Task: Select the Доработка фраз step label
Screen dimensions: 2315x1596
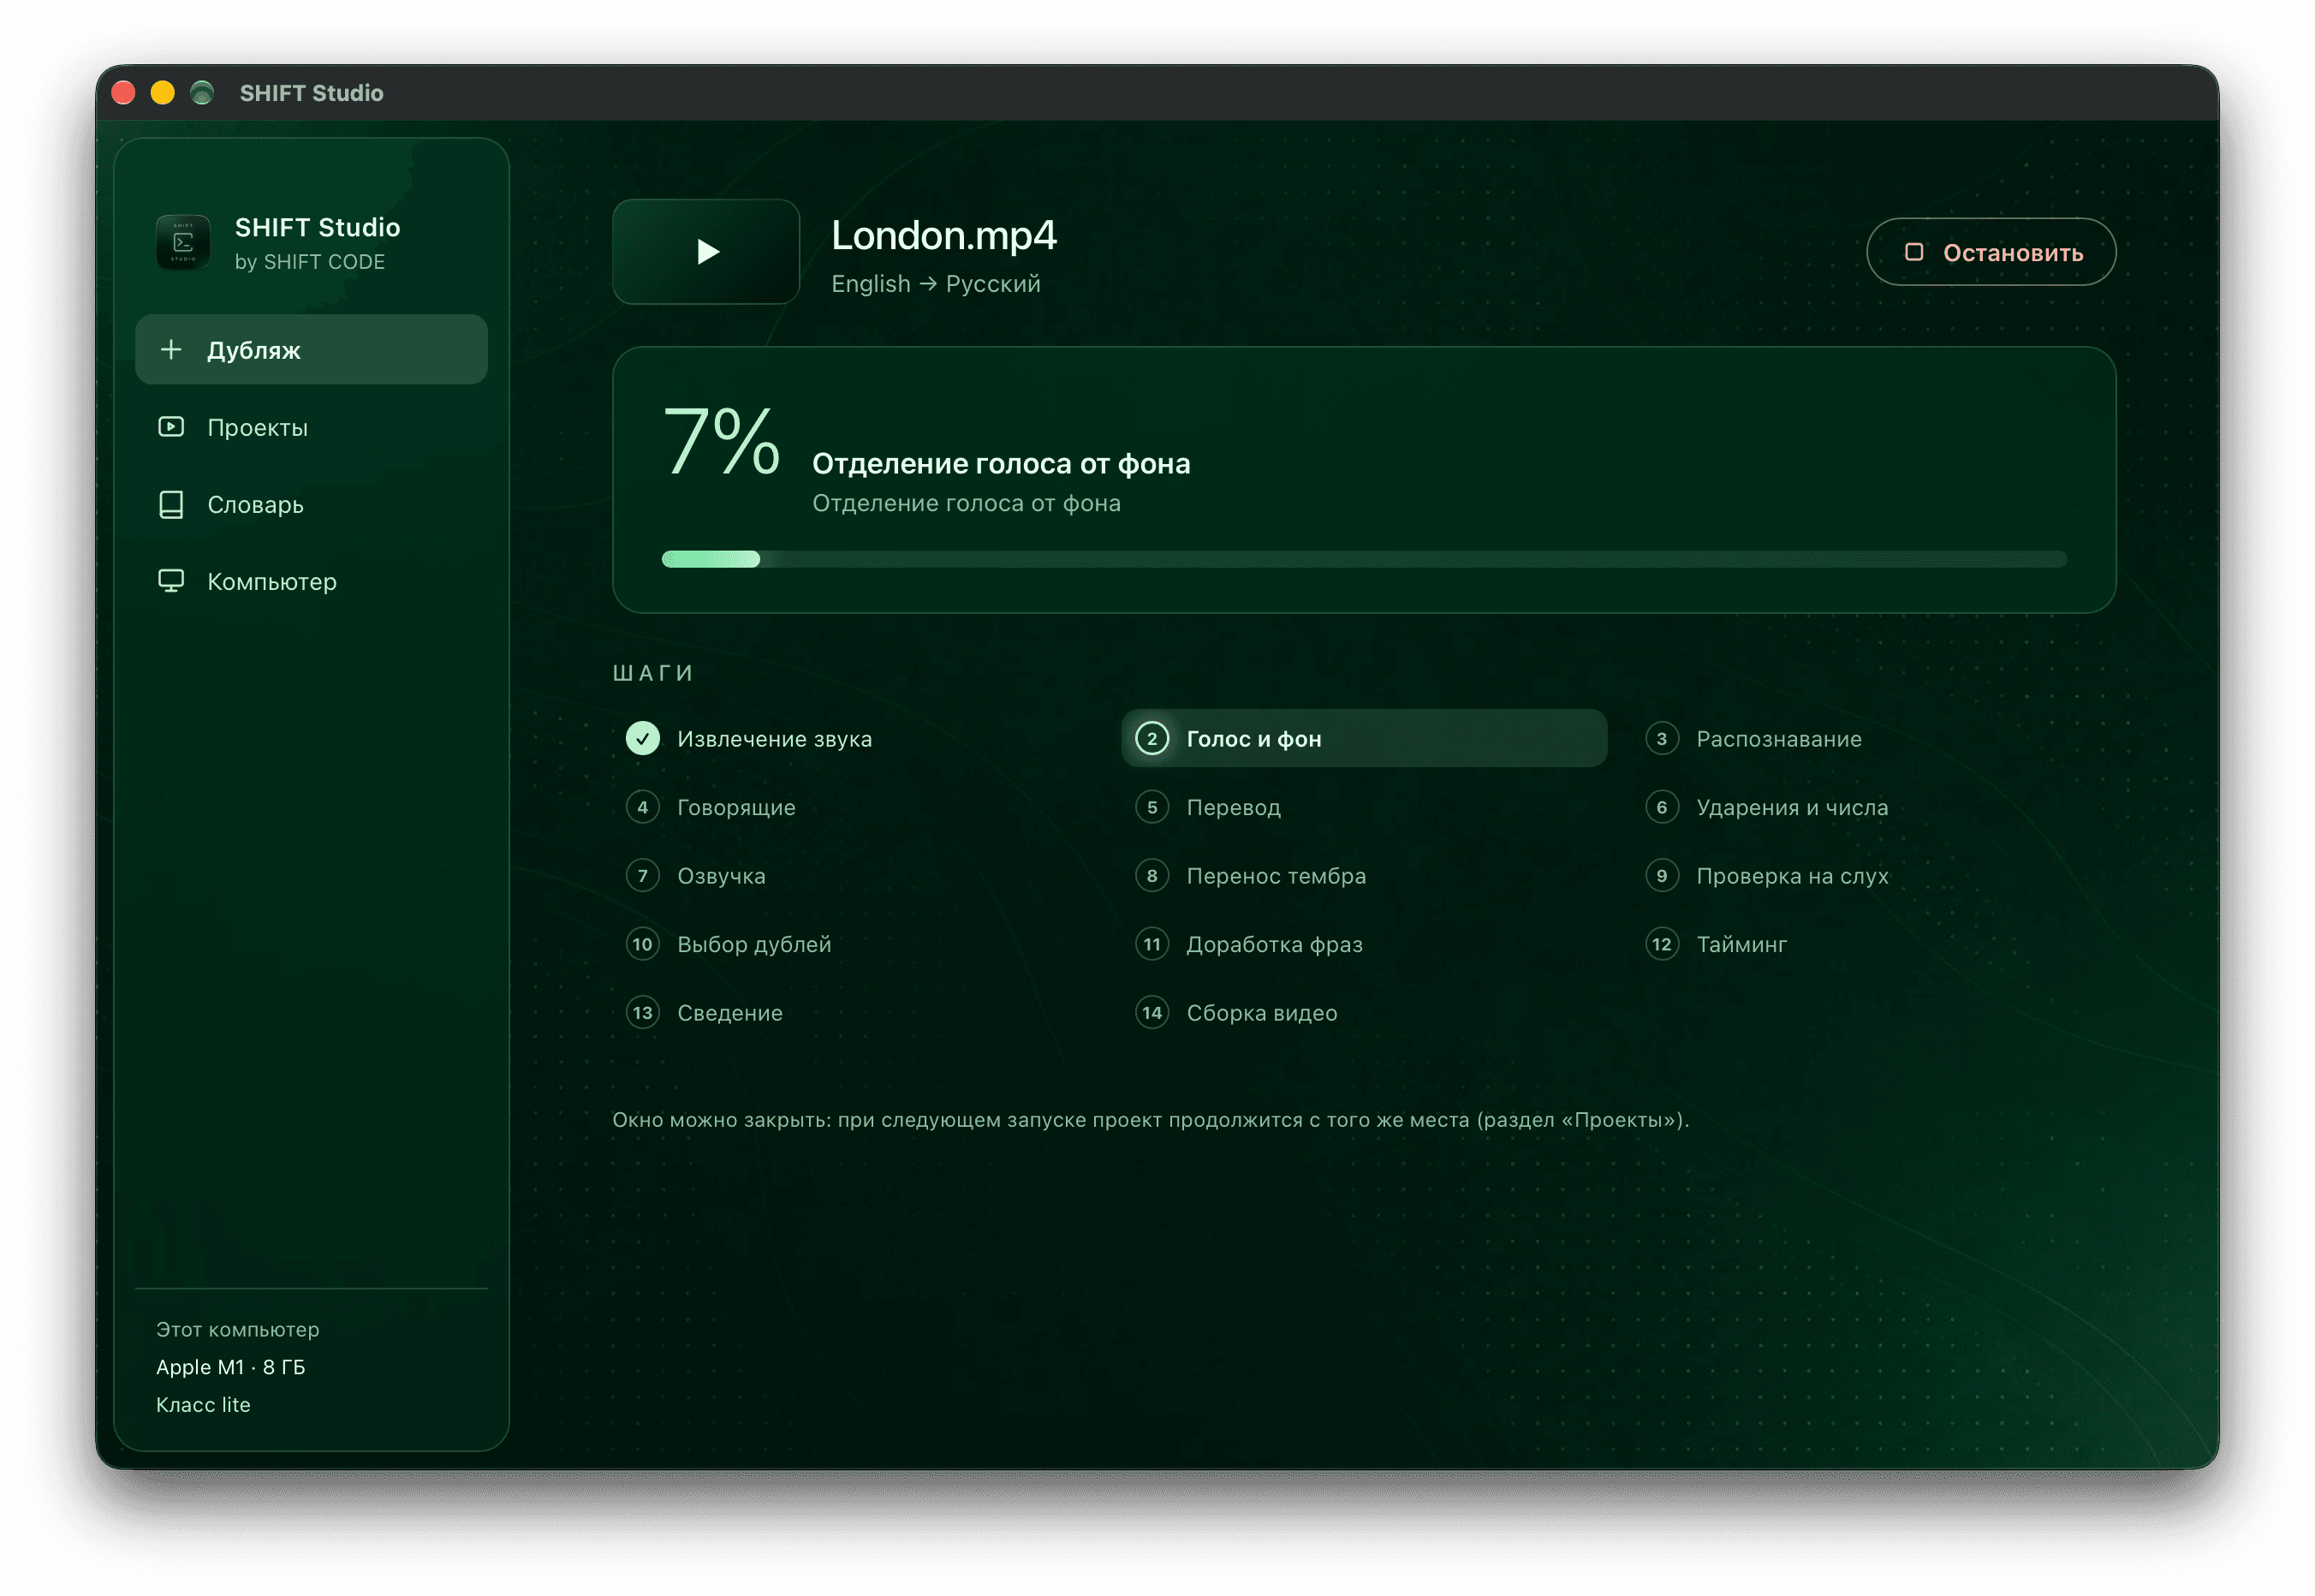Action: point(1274,944)
